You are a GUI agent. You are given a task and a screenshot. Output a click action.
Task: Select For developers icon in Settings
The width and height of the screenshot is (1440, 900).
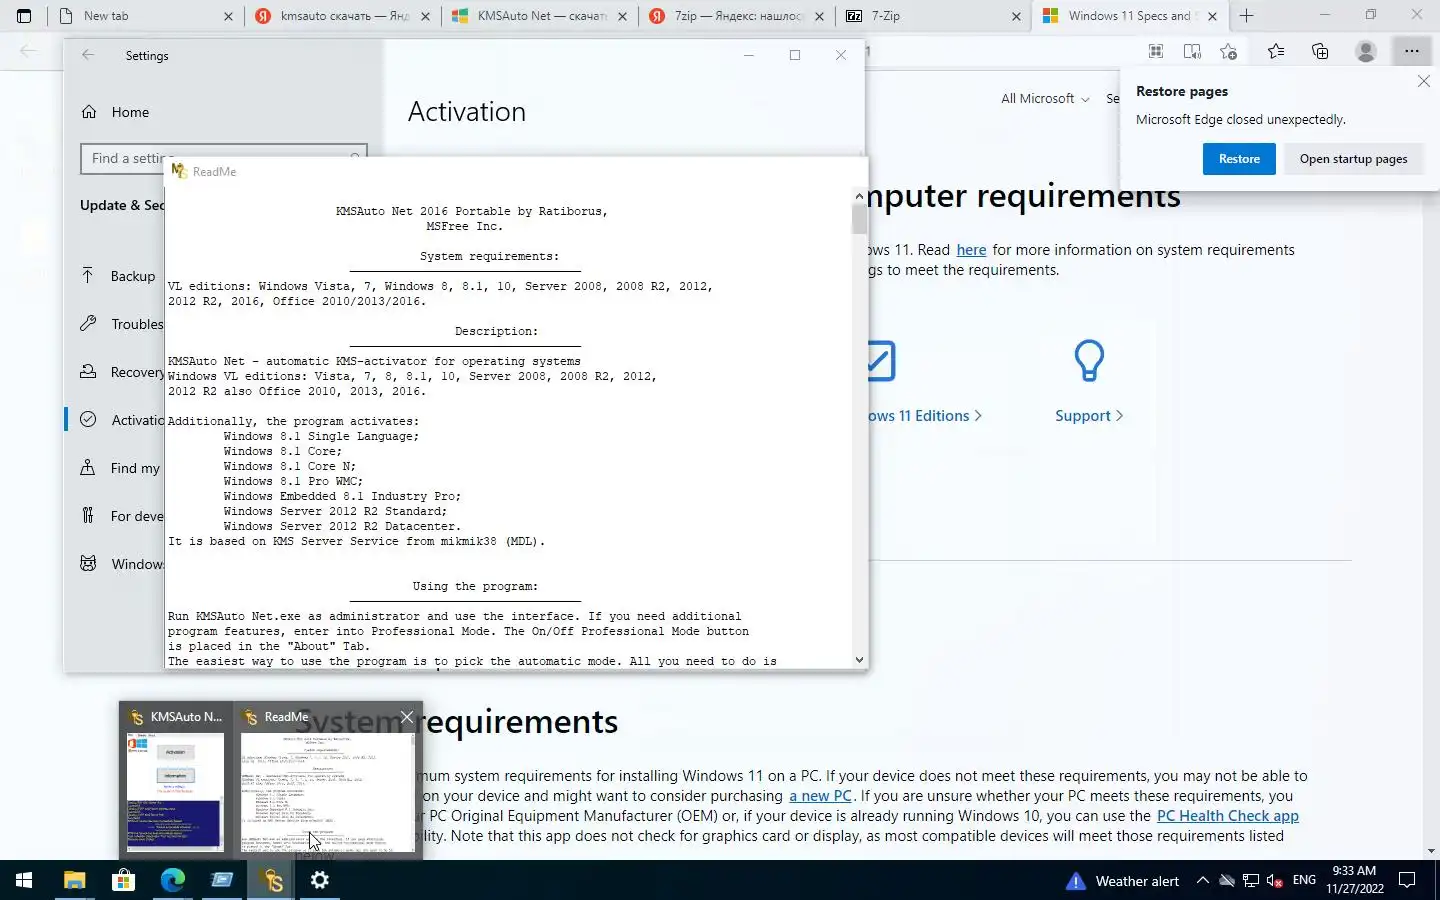[x=88, y=516]
